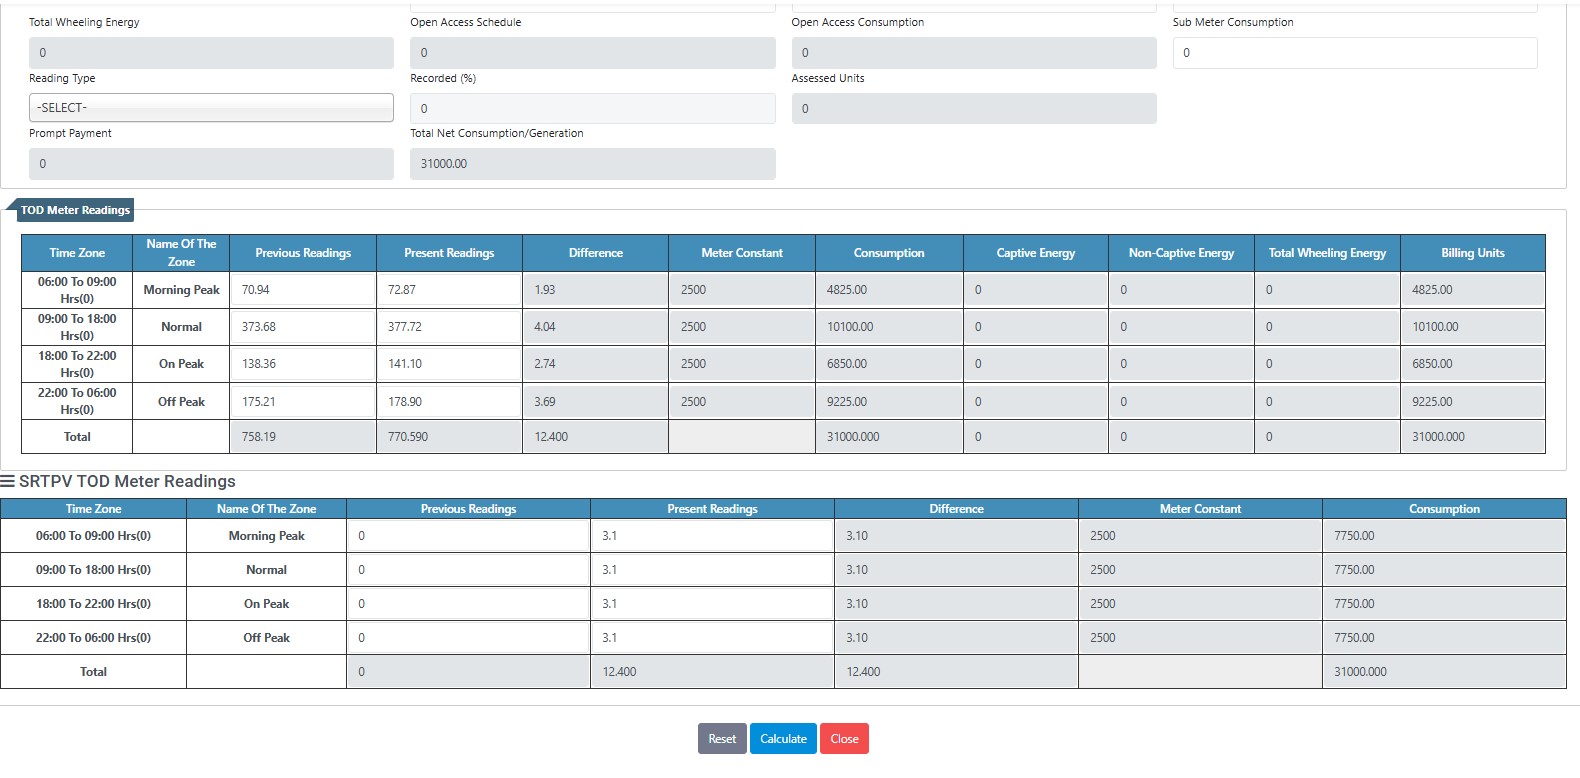Click Normal difference value 4.04

595,327
